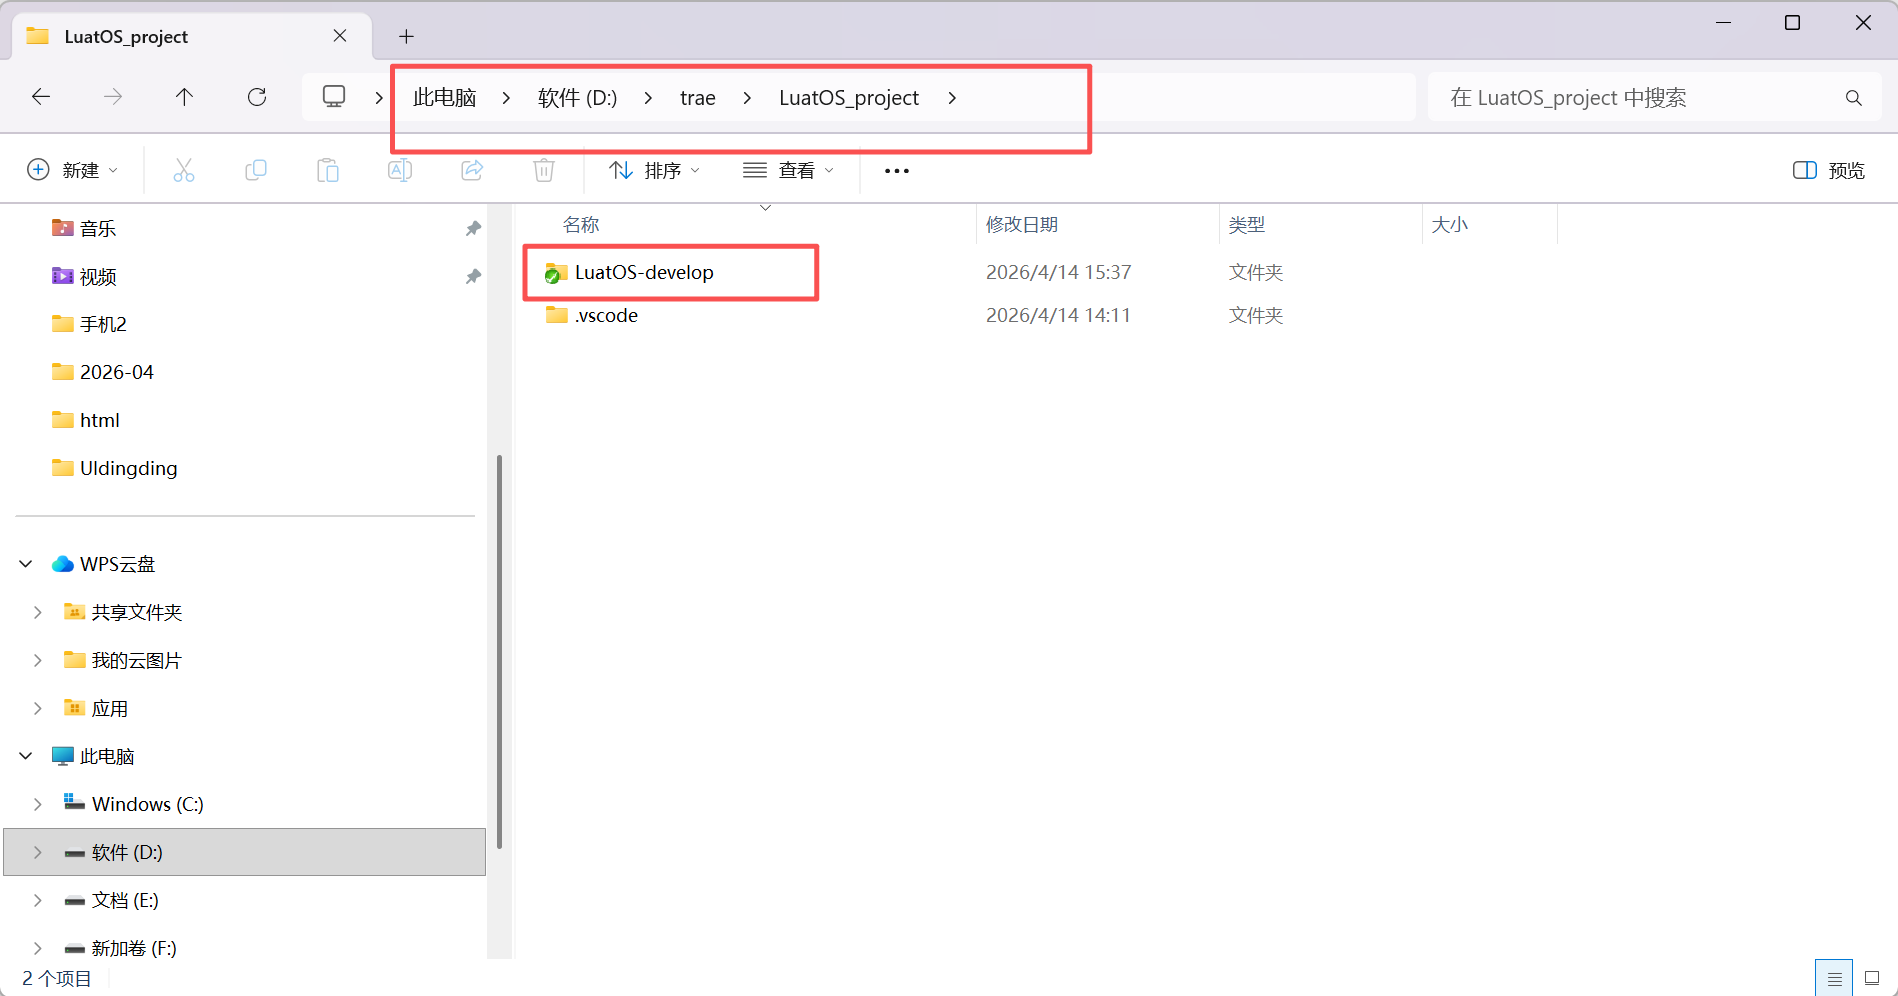
Task: Open the 排序 sort dropdown
Action: pyautogui.click(x=655, y=170)
